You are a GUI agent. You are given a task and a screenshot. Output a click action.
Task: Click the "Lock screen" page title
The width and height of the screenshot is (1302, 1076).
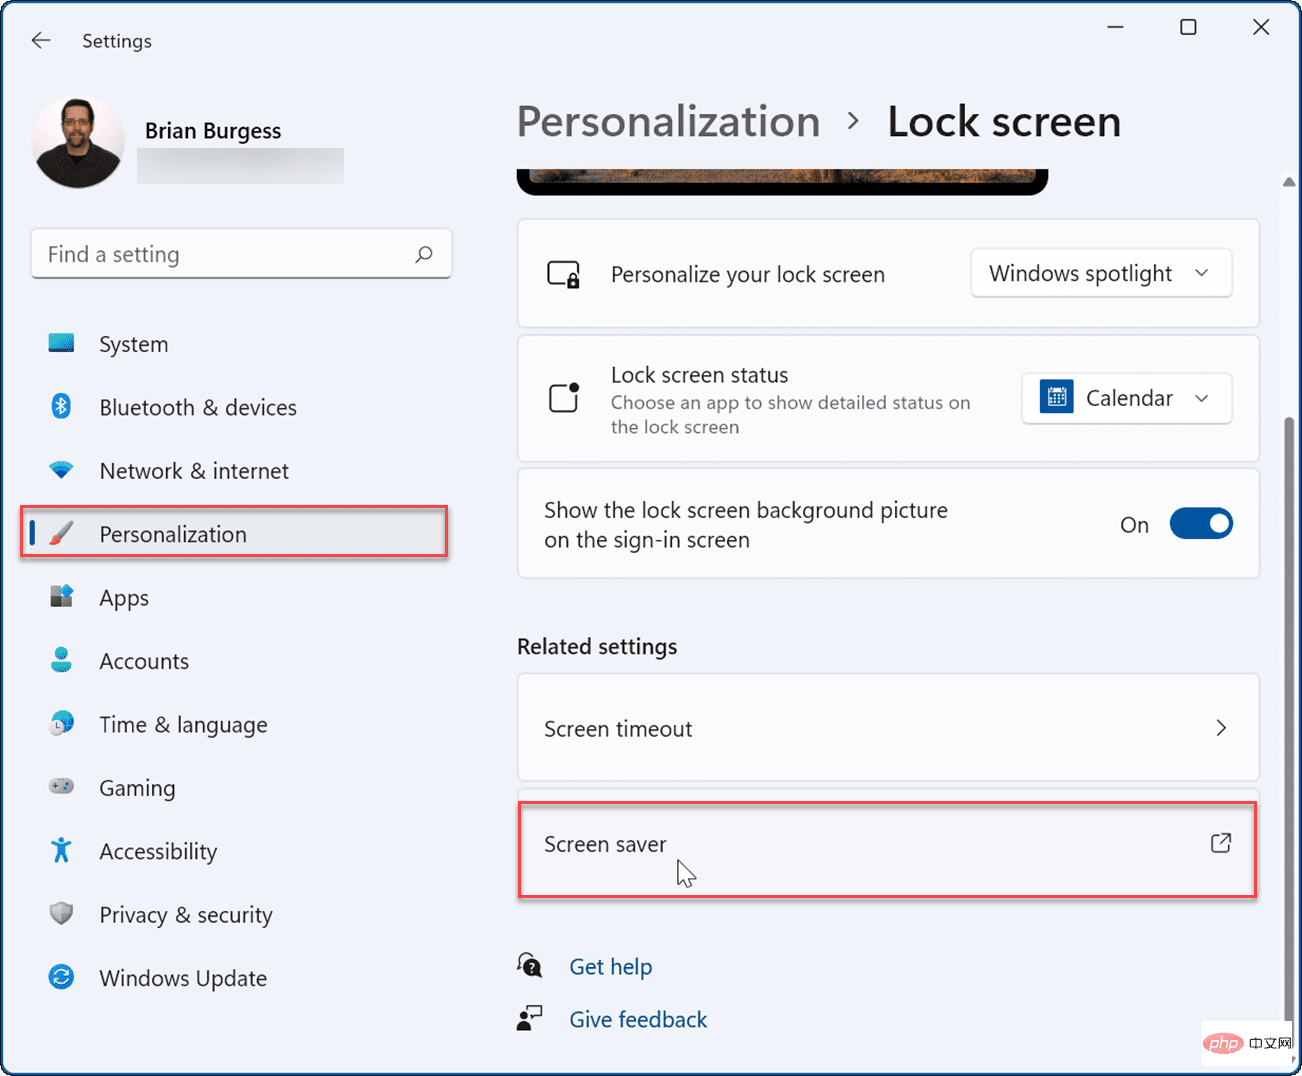[1004, 122]
